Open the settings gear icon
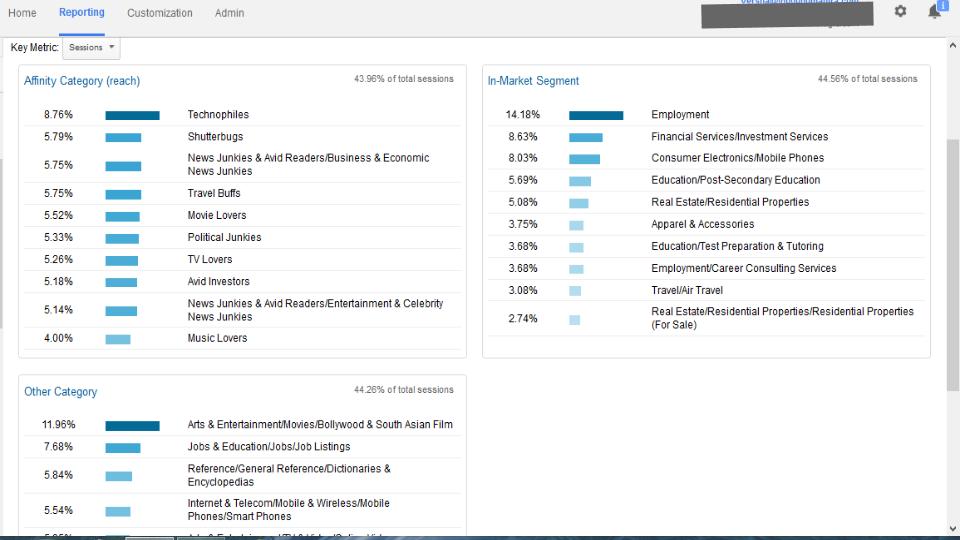Image resolution: width=960 pixels, height=540 pixels. point(900,11)
